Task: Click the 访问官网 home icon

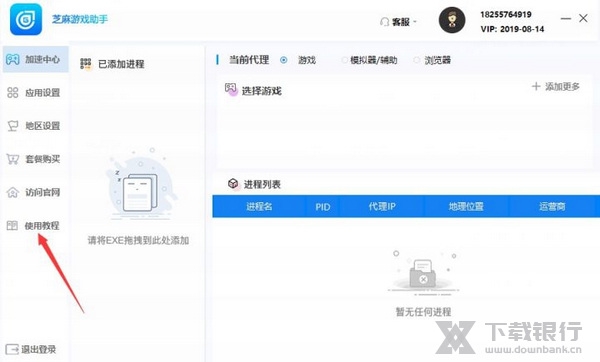Action: [x=13, y=192]
